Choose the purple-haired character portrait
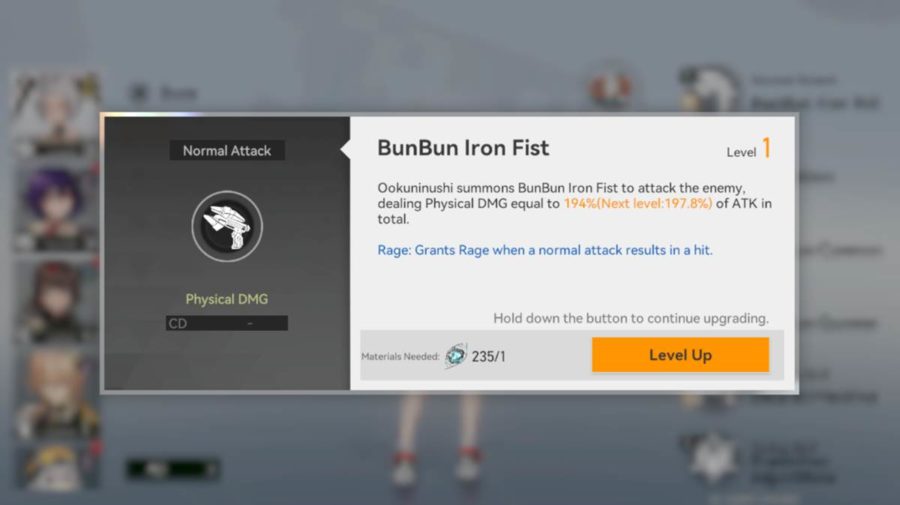The image size is (900, 505). tap(56, 209)
